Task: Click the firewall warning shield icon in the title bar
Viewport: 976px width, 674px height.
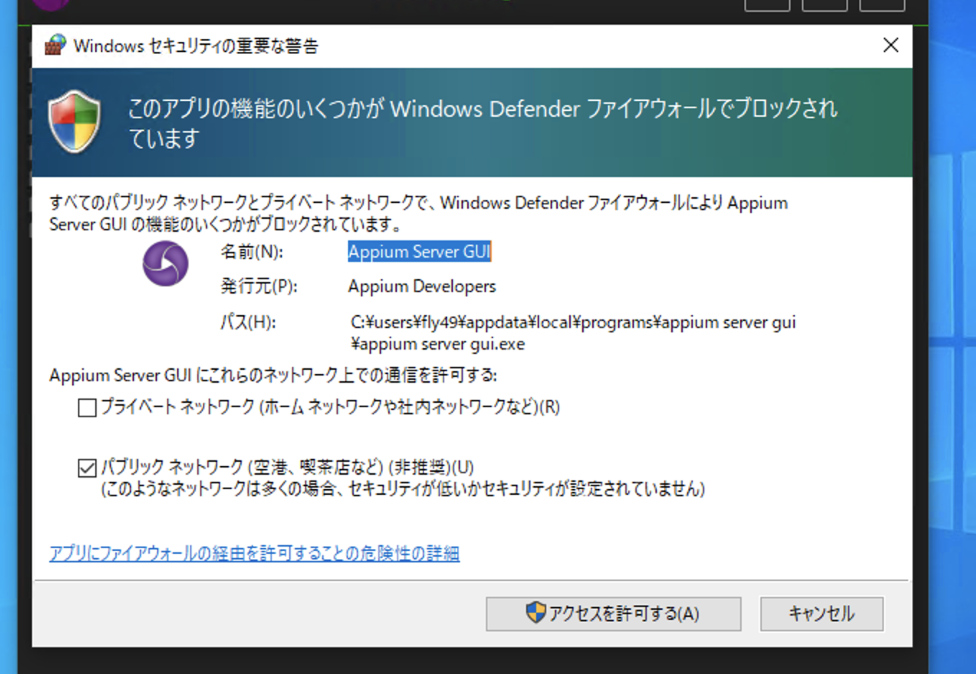Action: (x=53, y=45)
